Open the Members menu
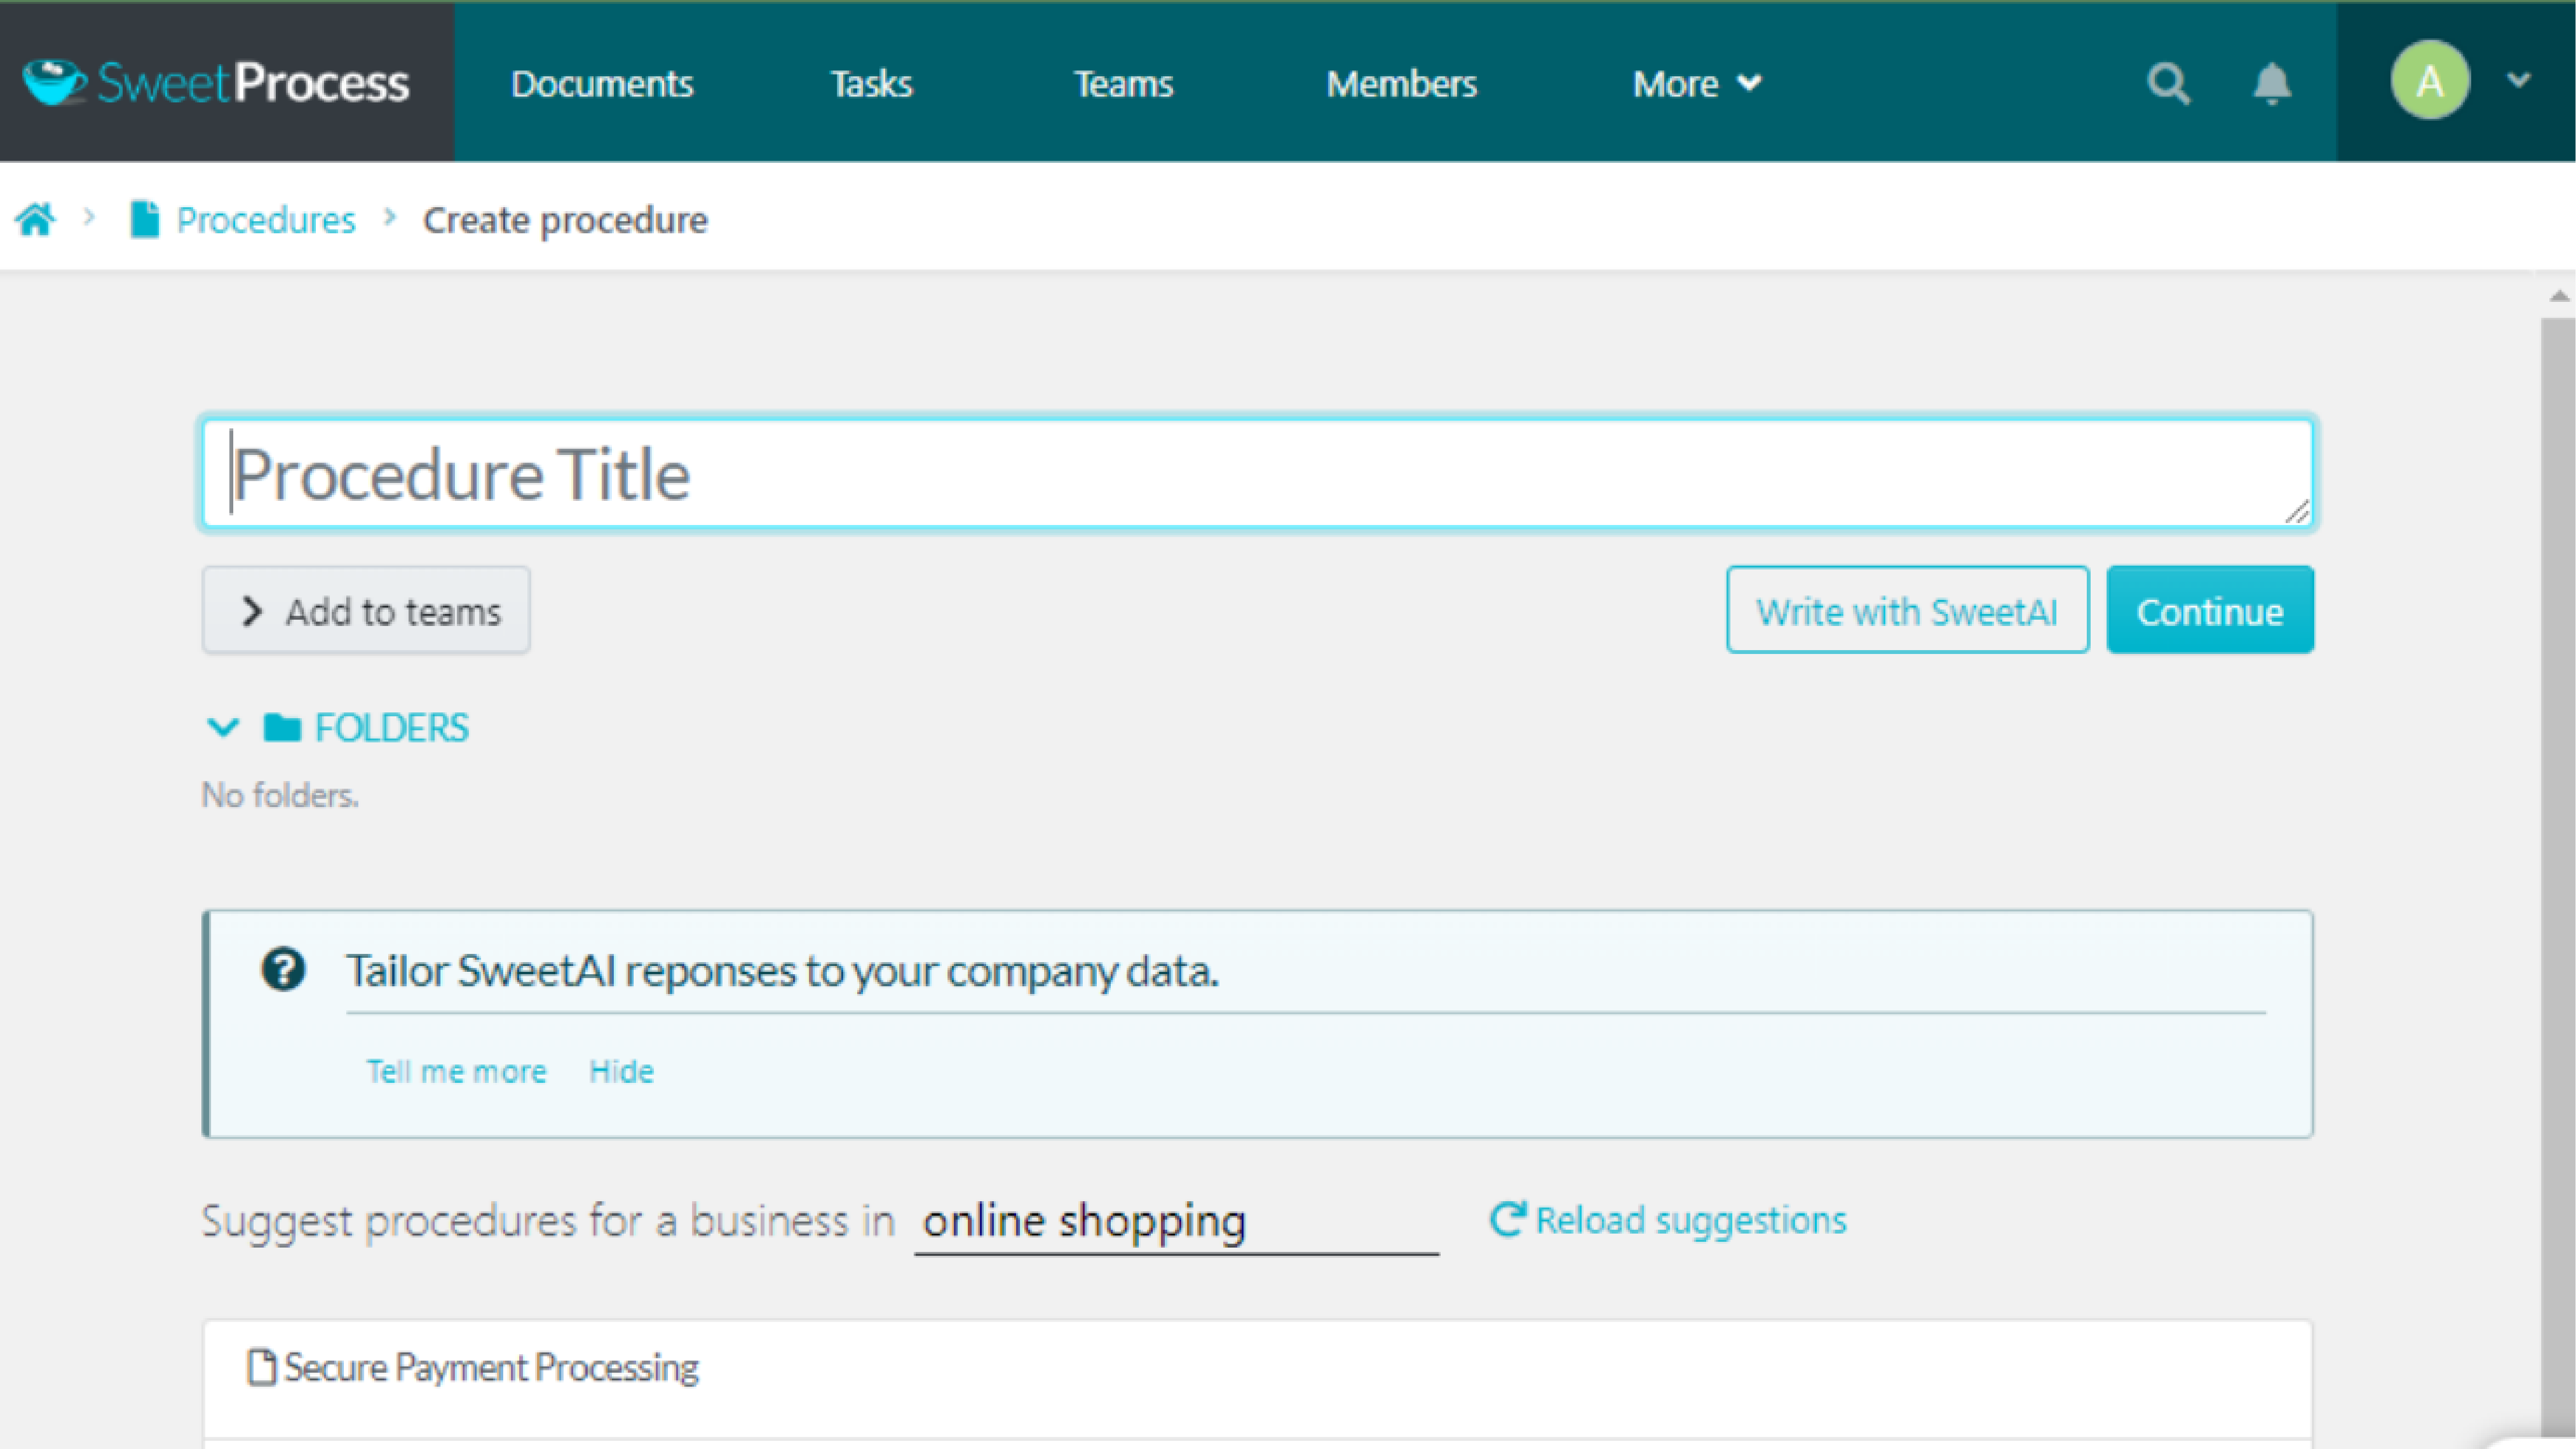 (x=1401, y=84)
